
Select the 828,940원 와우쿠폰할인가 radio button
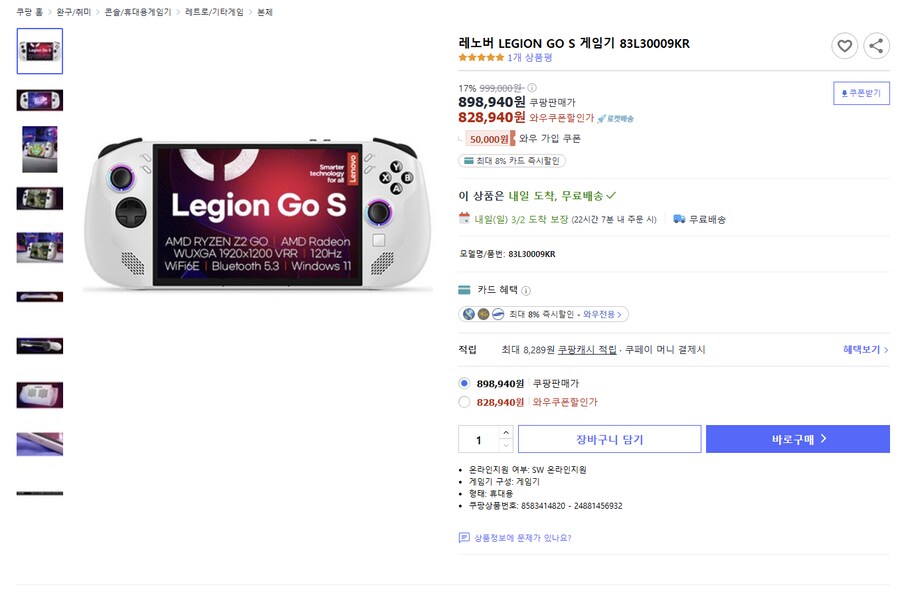click(x=463, y=401)
